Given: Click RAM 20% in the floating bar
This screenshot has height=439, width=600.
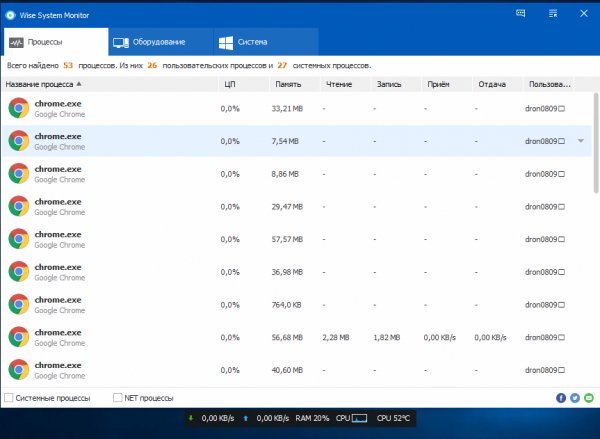Looking at the screenshot, I should (312, 418).
